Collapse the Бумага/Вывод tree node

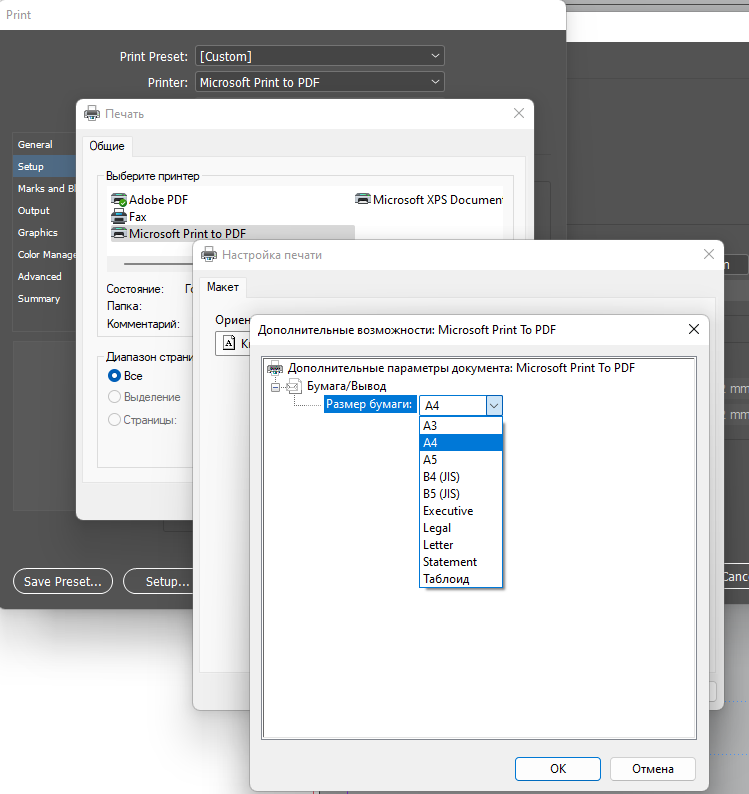(x=275, y=387)
